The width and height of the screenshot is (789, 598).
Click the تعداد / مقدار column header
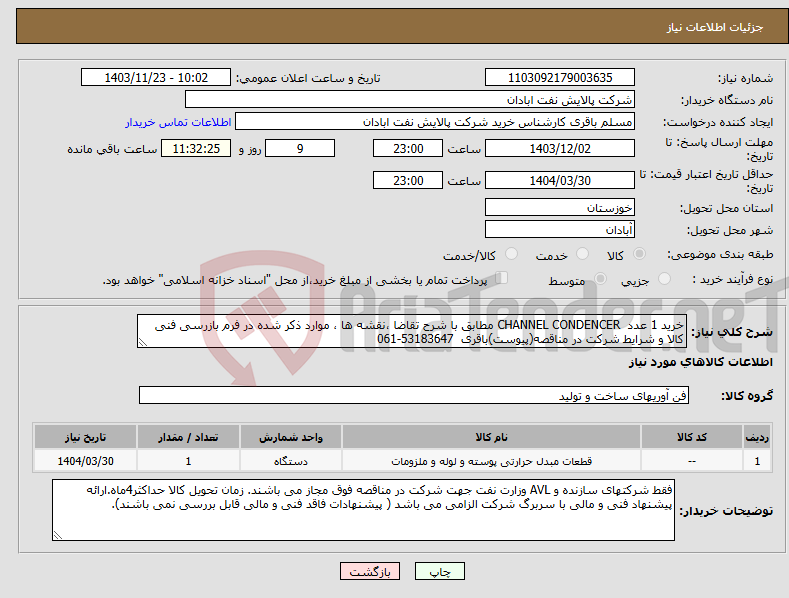(188, 437)
